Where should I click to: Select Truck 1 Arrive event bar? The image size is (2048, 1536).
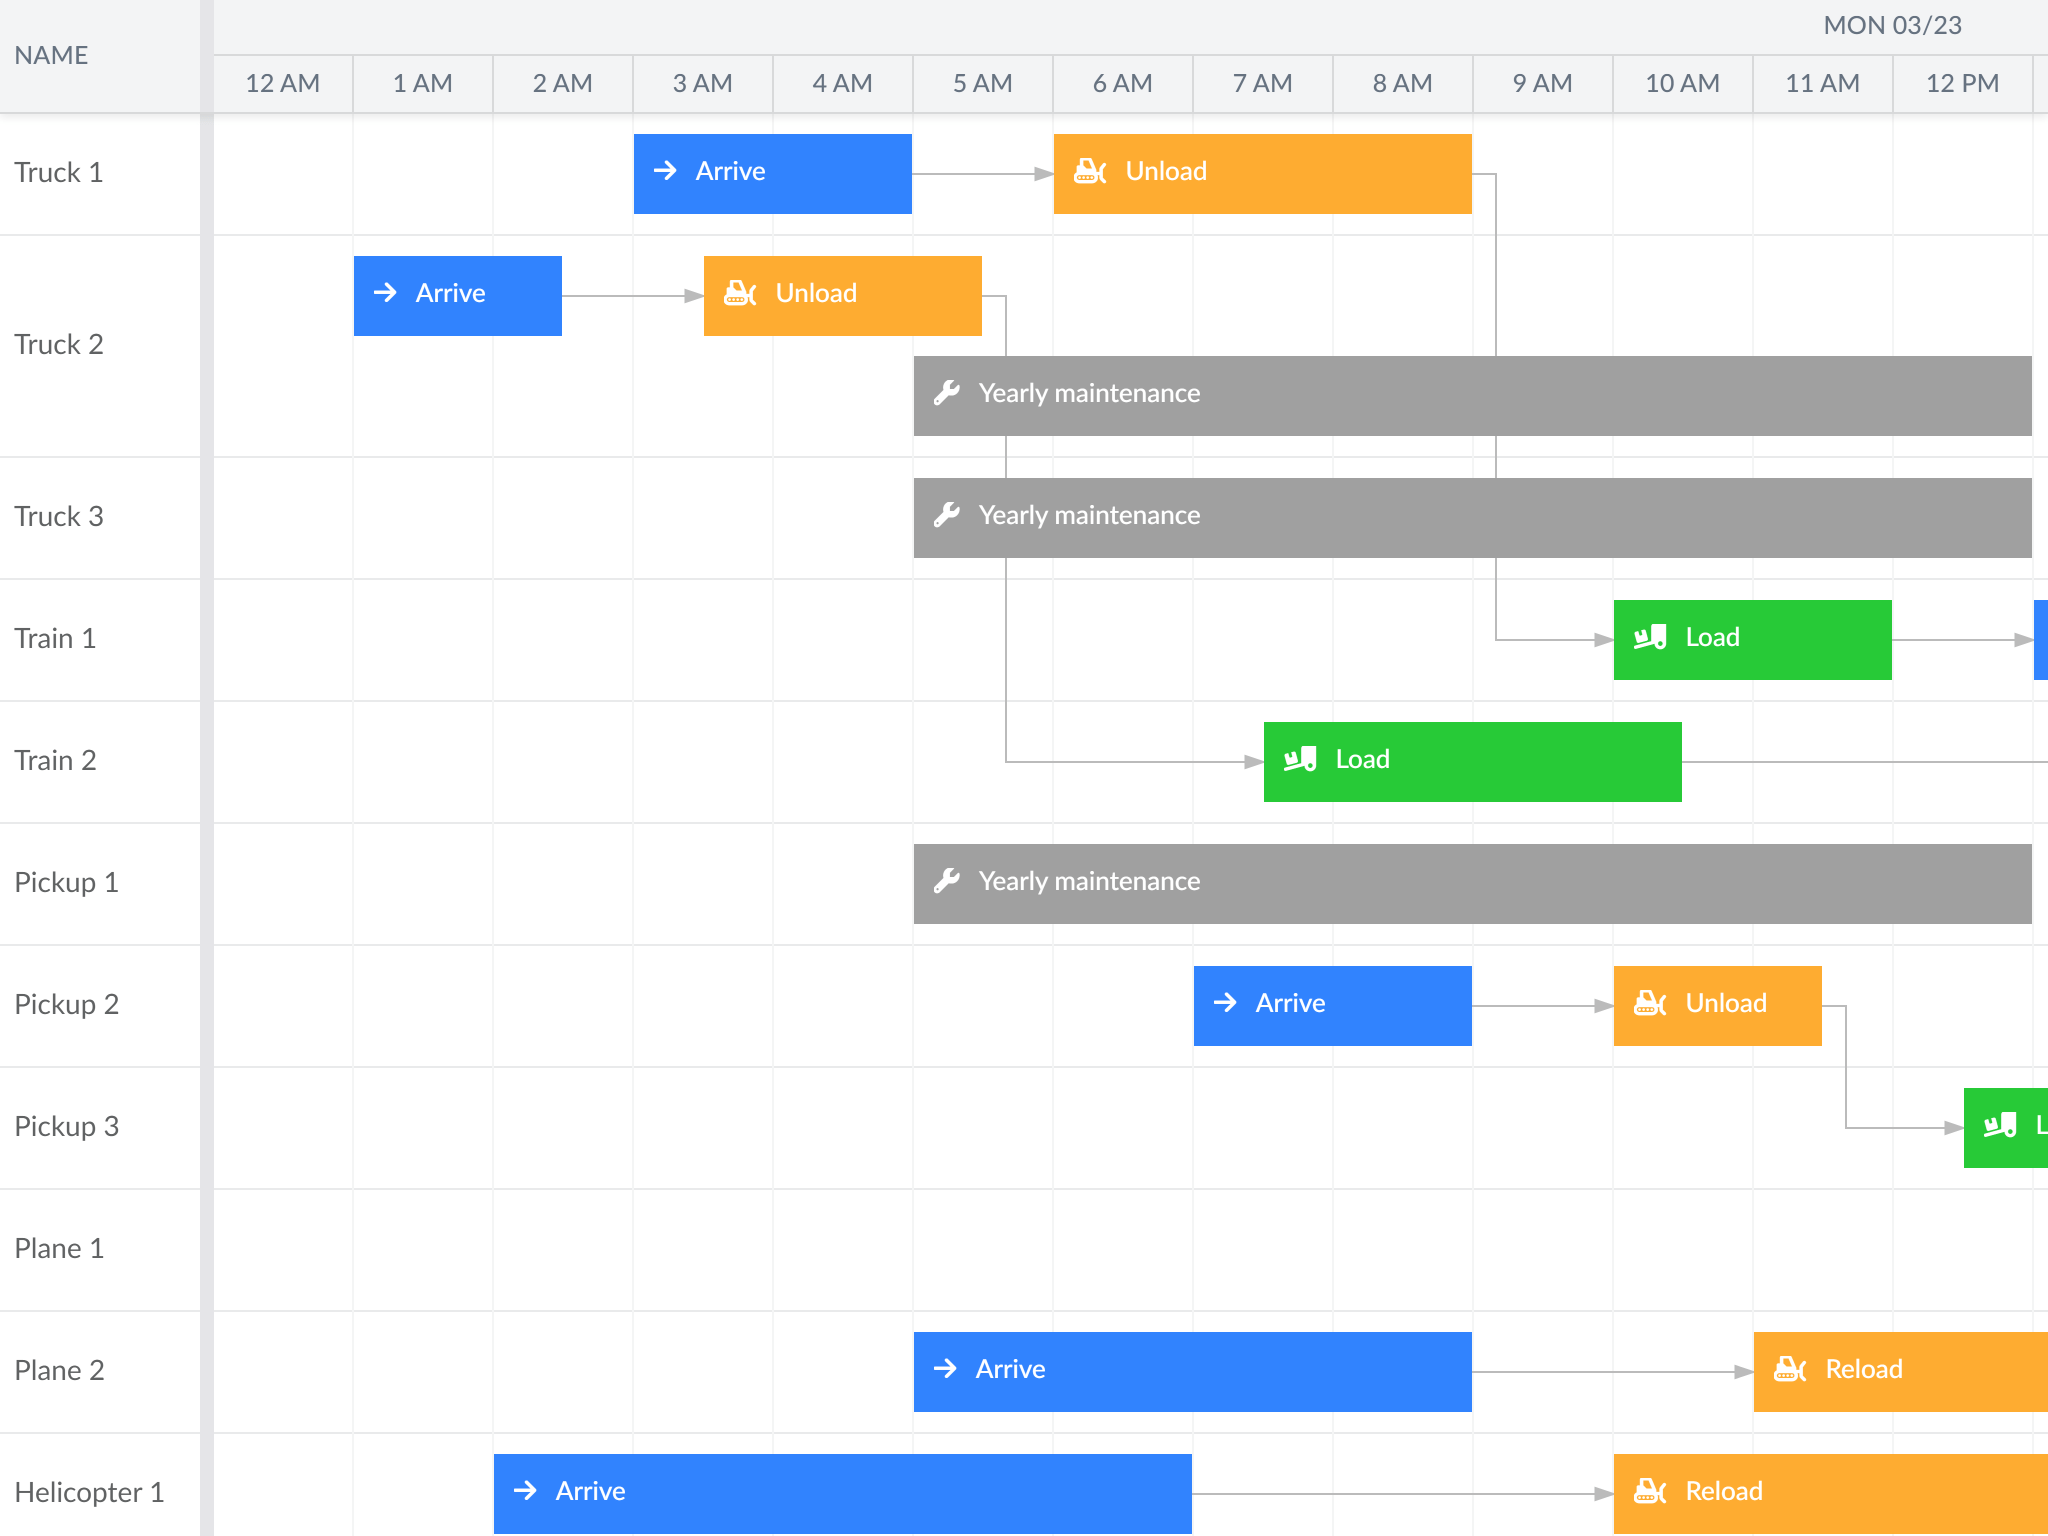point(773,174)
